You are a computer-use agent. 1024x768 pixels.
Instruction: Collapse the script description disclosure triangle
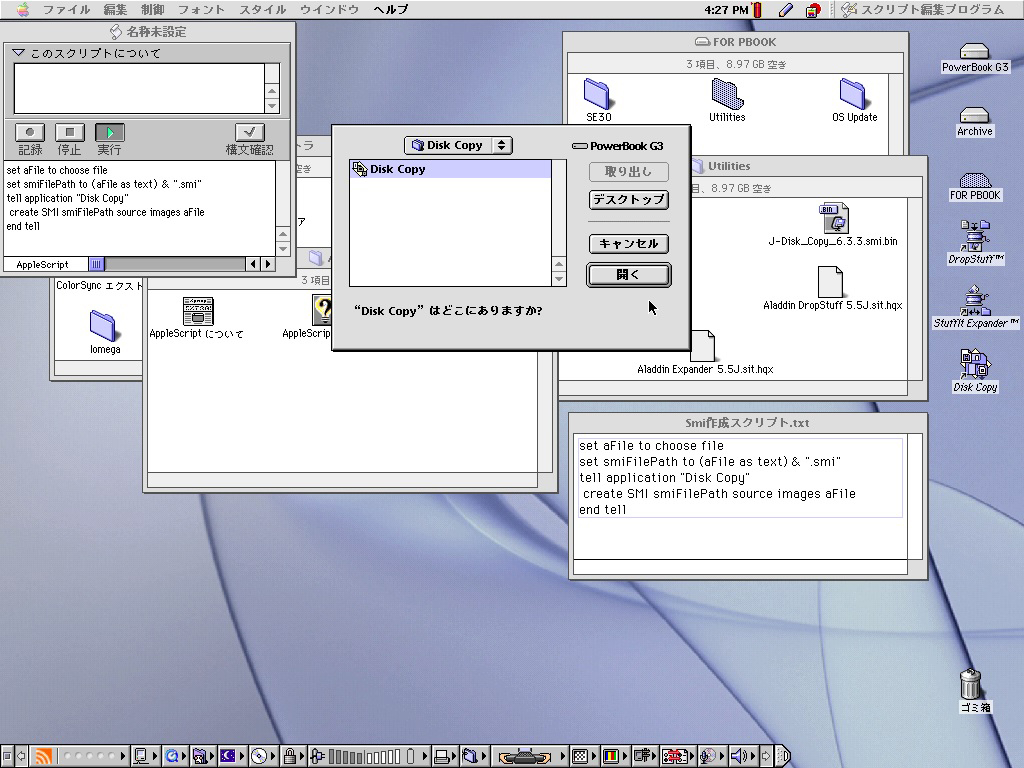point(18,53)
